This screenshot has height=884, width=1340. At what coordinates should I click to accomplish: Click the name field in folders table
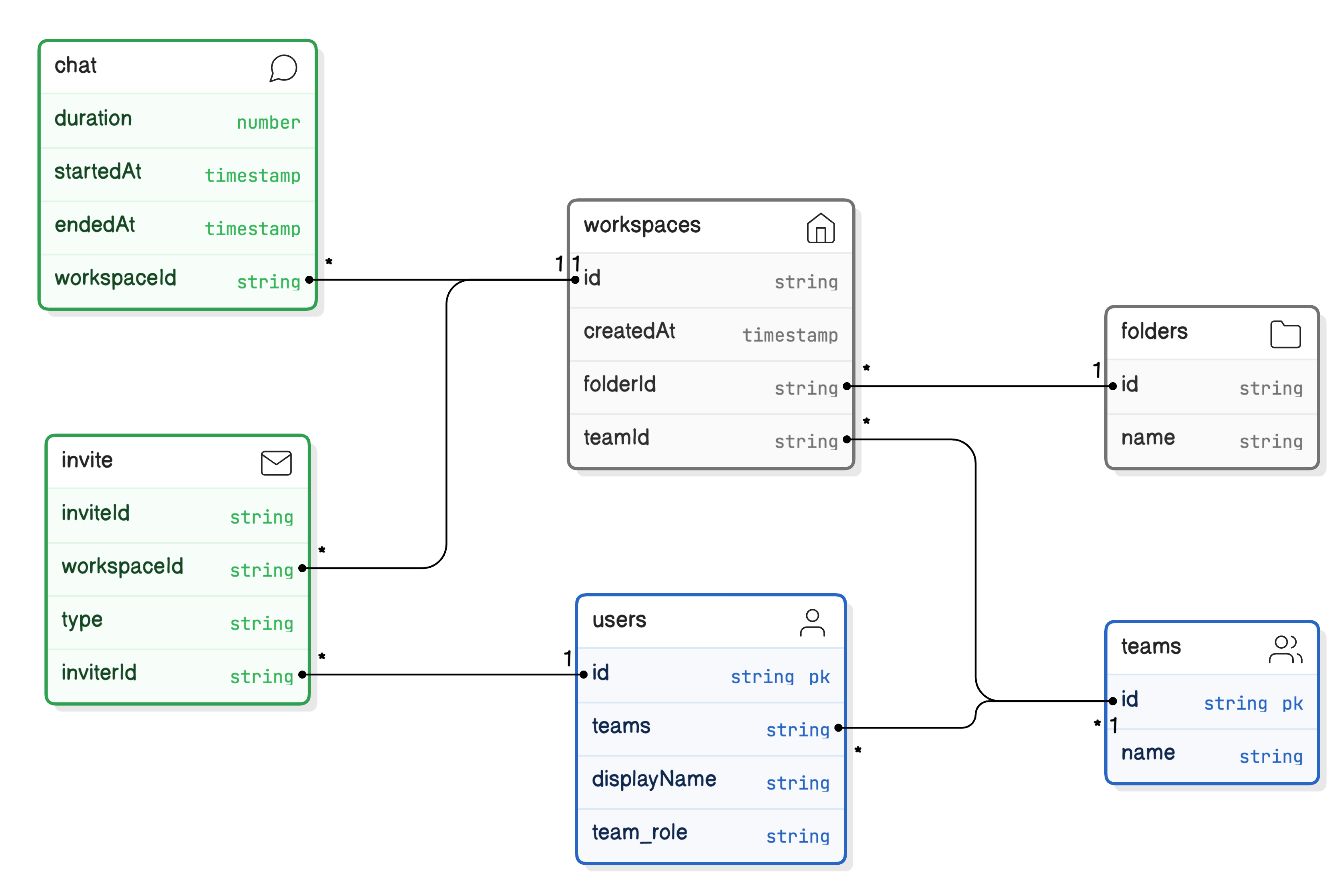point(1212,439)
